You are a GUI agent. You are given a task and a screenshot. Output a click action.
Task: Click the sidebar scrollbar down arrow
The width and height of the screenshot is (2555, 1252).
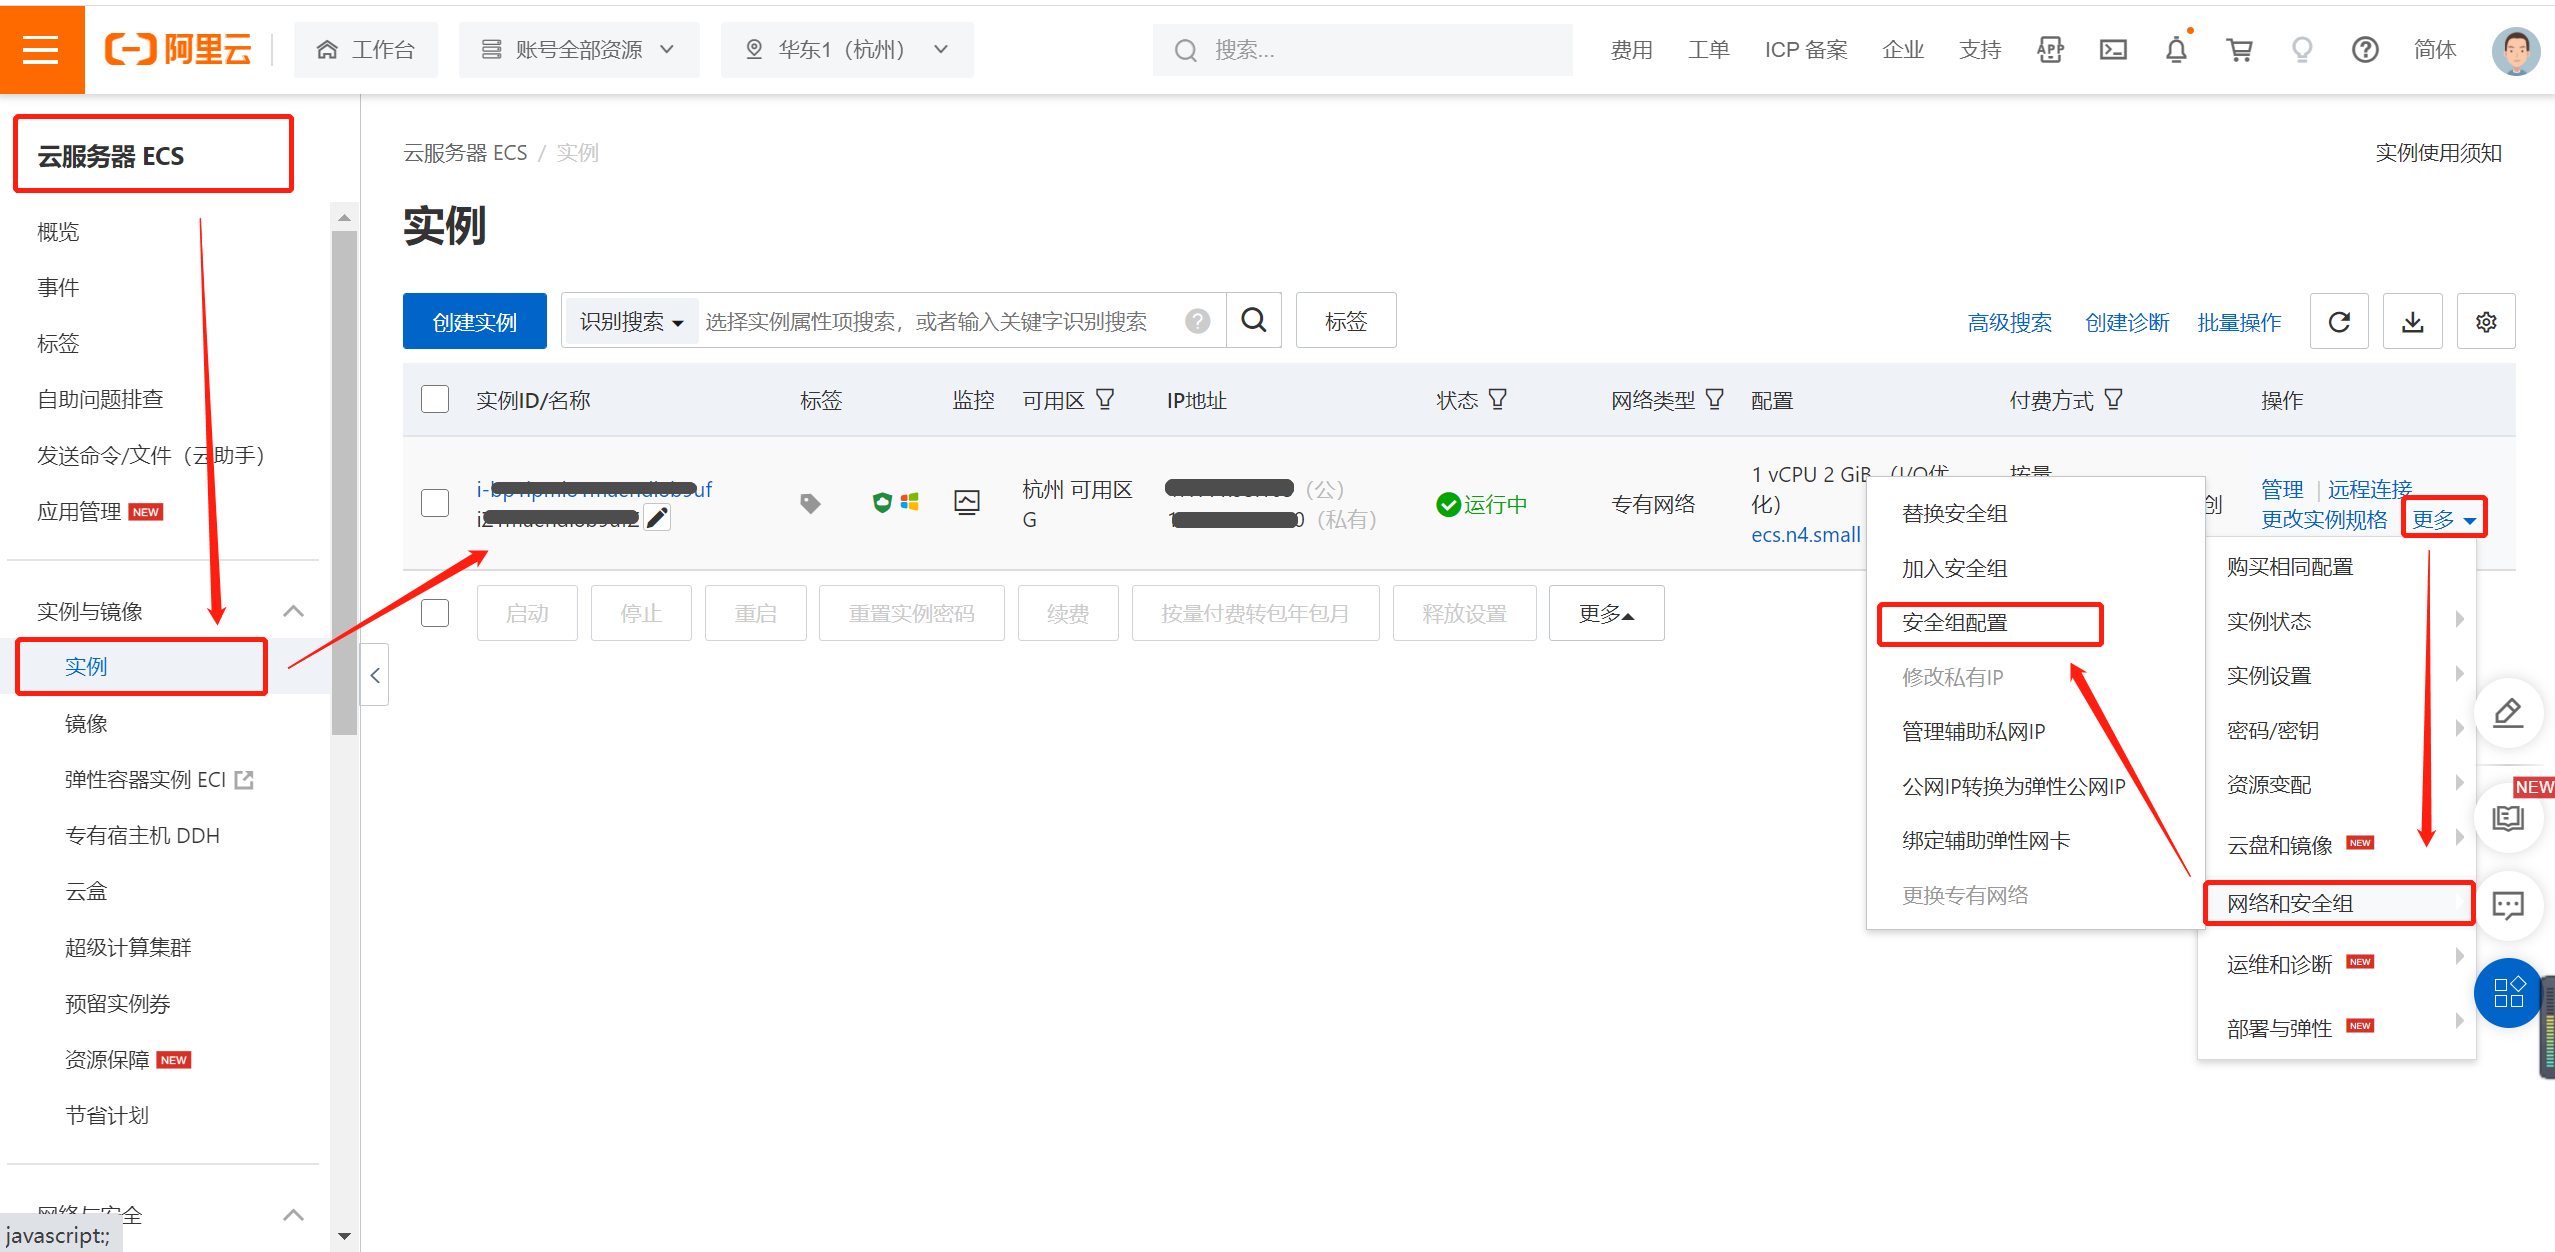(344, 1236)
